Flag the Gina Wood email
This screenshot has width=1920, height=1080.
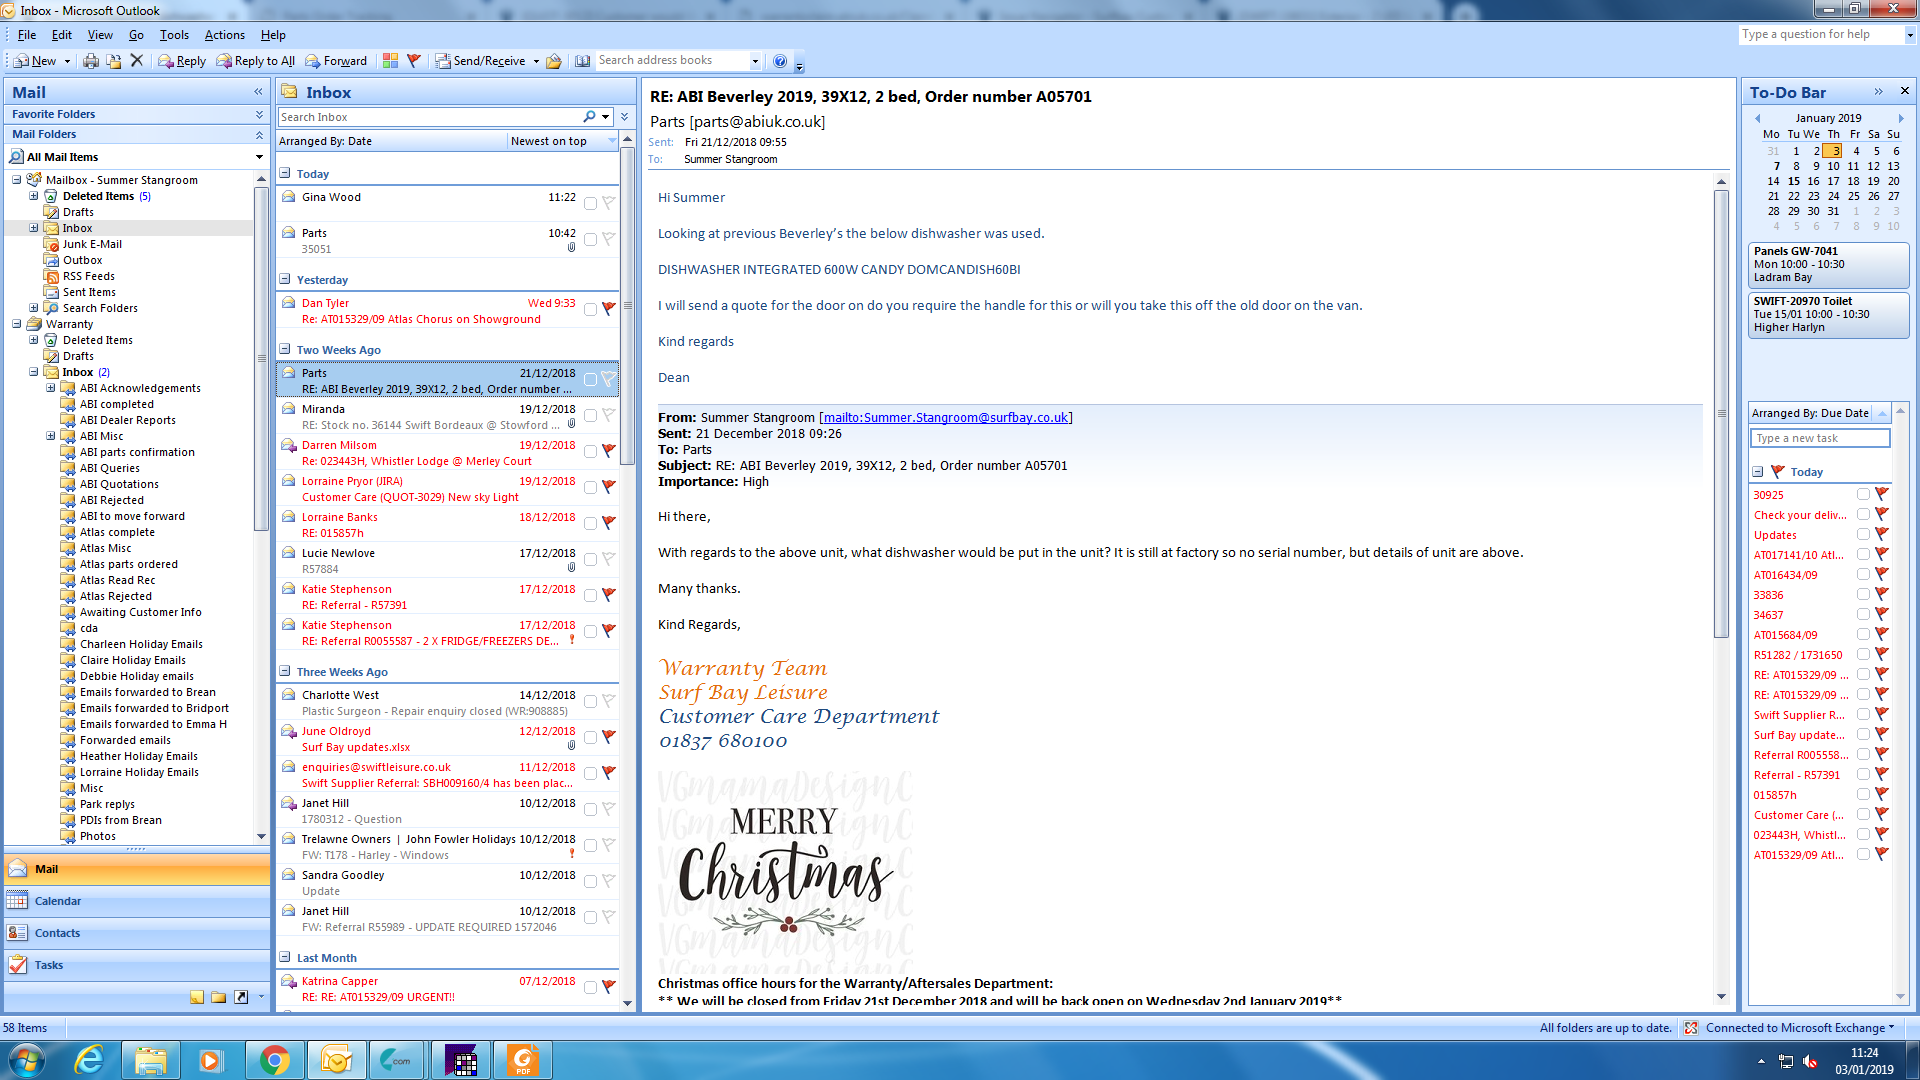608,203
